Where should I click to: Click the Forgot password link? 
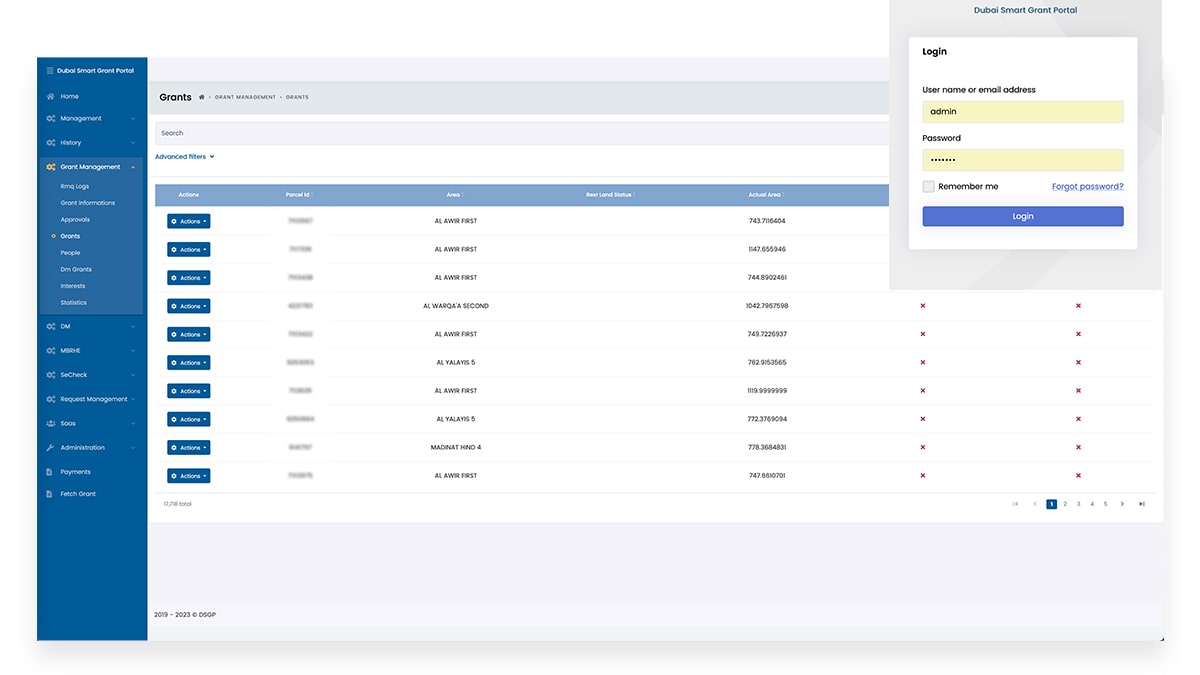pyautogui.click(x=1087, y=187)
